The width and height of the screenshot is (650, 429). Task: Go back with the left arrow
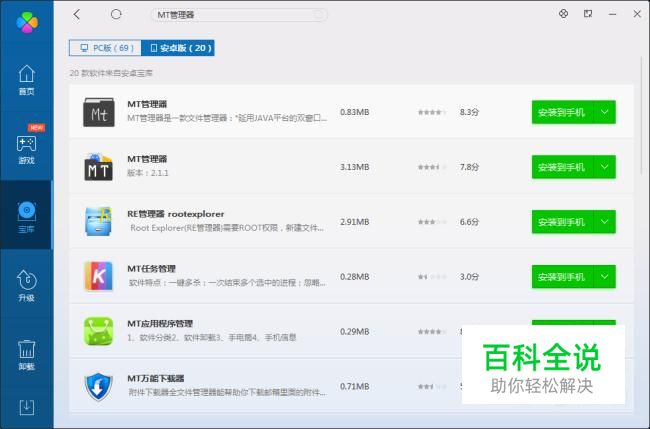(77, 15)
